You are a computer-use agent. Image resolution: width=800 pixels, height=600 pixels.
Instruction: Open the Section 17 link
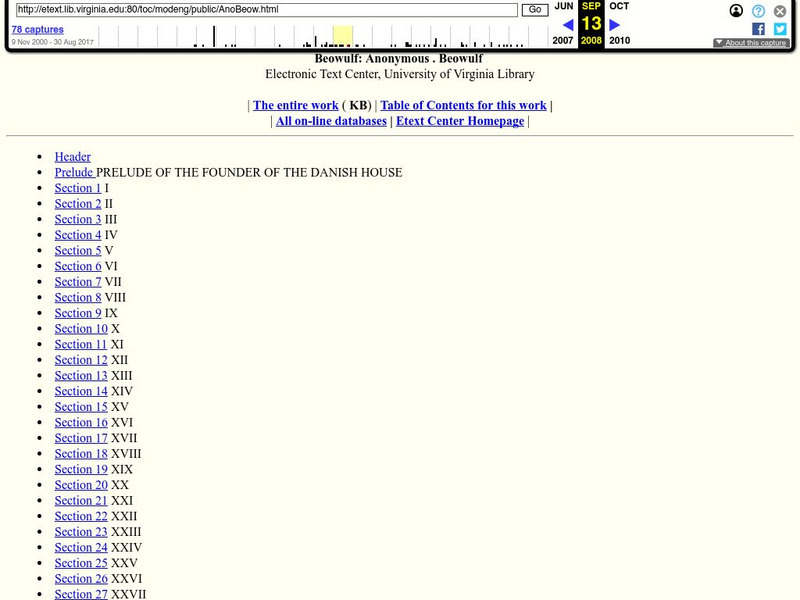point(81,438)
